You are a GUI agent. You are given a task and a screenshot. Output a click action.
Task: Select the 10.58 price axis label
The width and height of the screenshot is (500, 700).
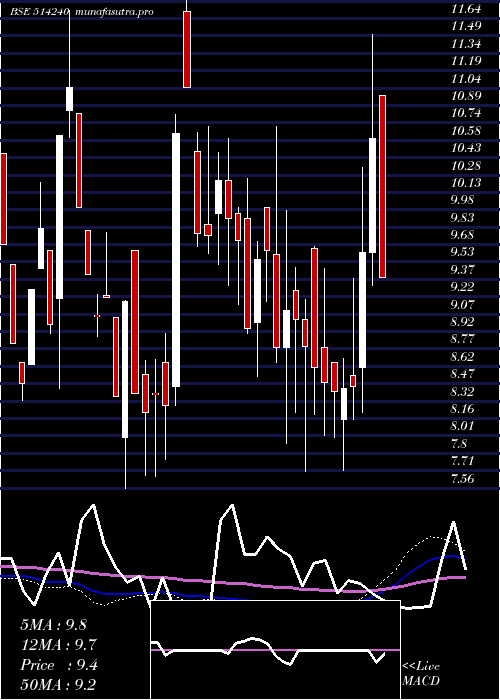[x=466, y=131]
